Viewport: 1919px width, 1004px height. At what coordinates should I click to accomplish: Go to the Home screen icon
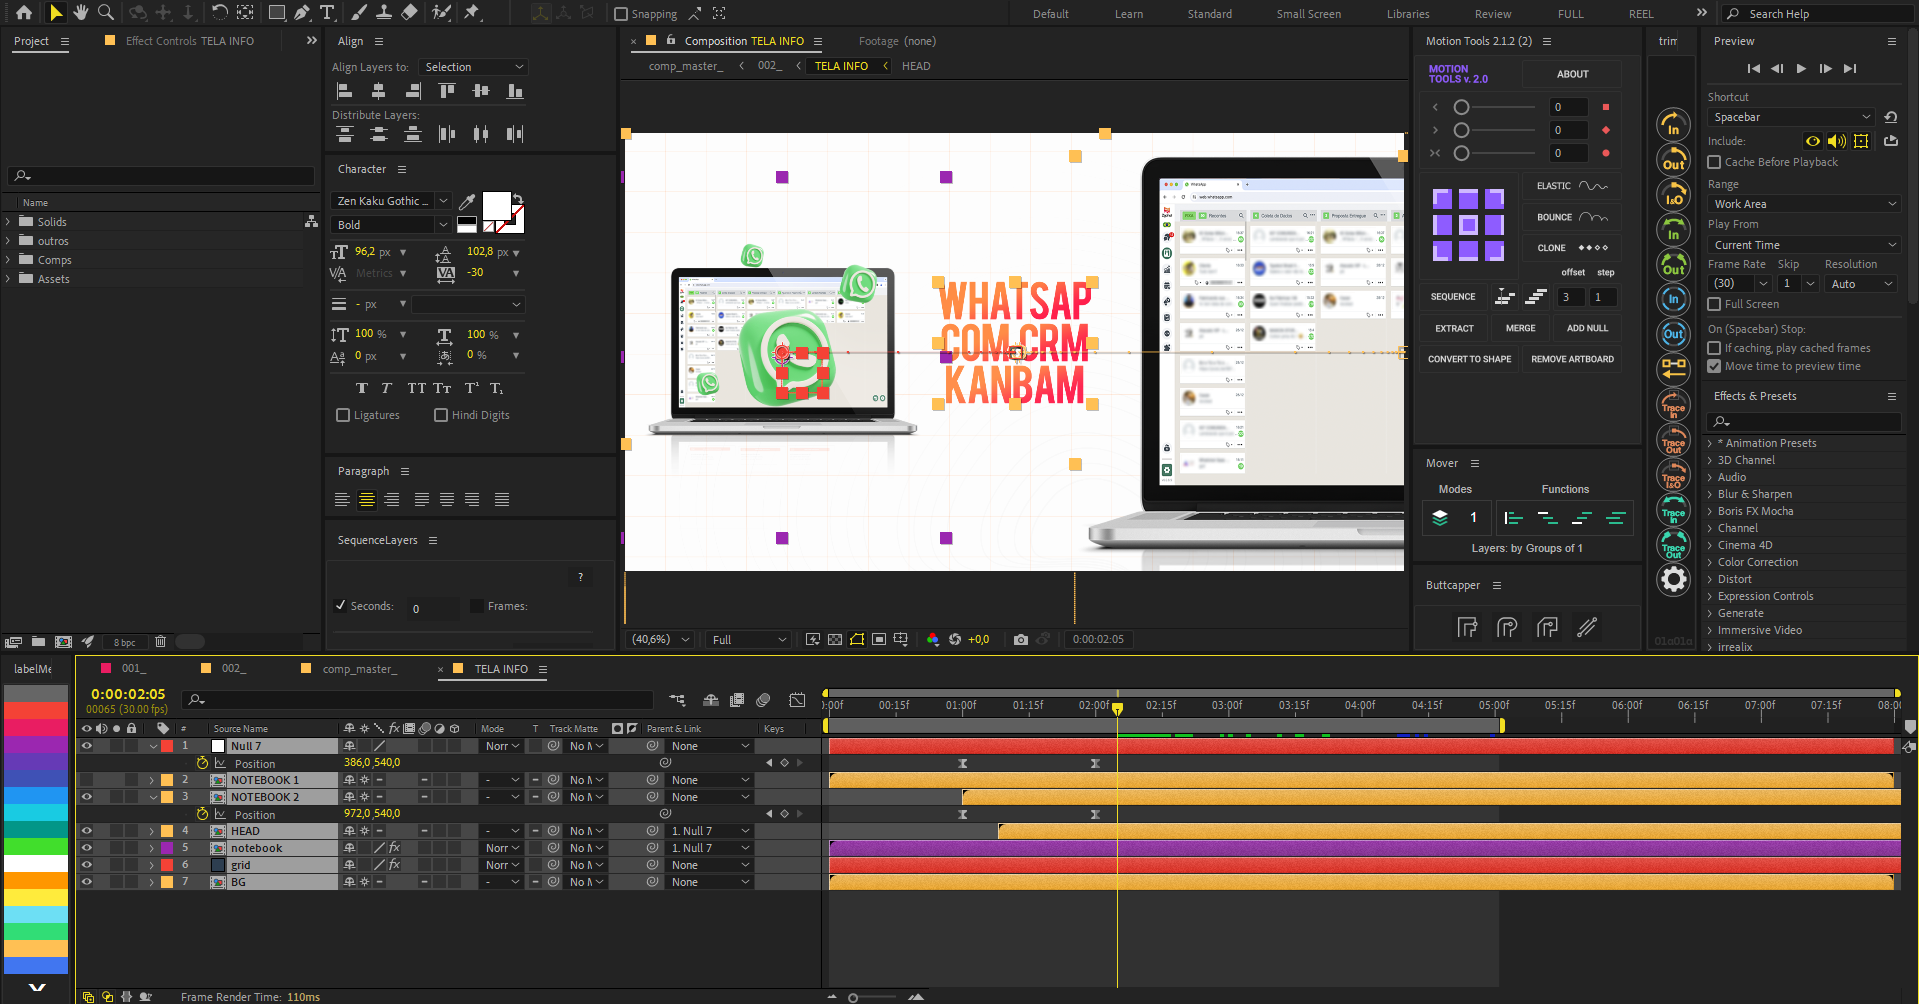pos(24,13)
